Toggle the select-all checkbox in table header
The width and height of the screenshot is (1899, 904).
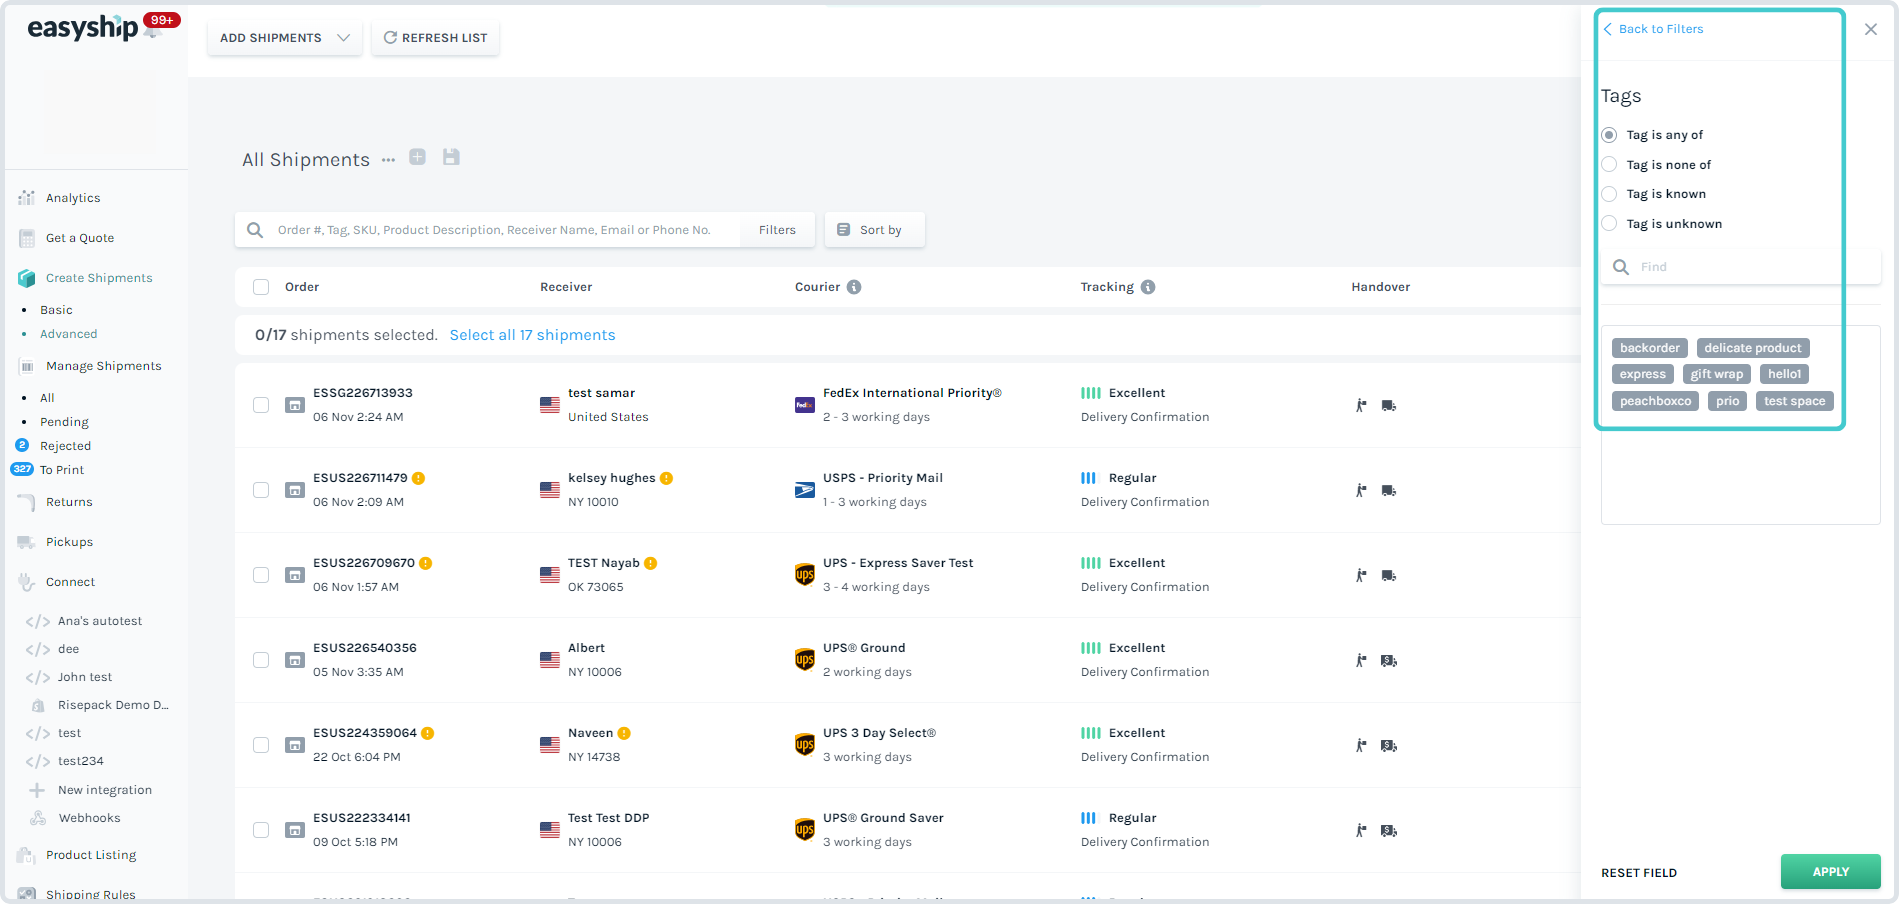(261, 287)
